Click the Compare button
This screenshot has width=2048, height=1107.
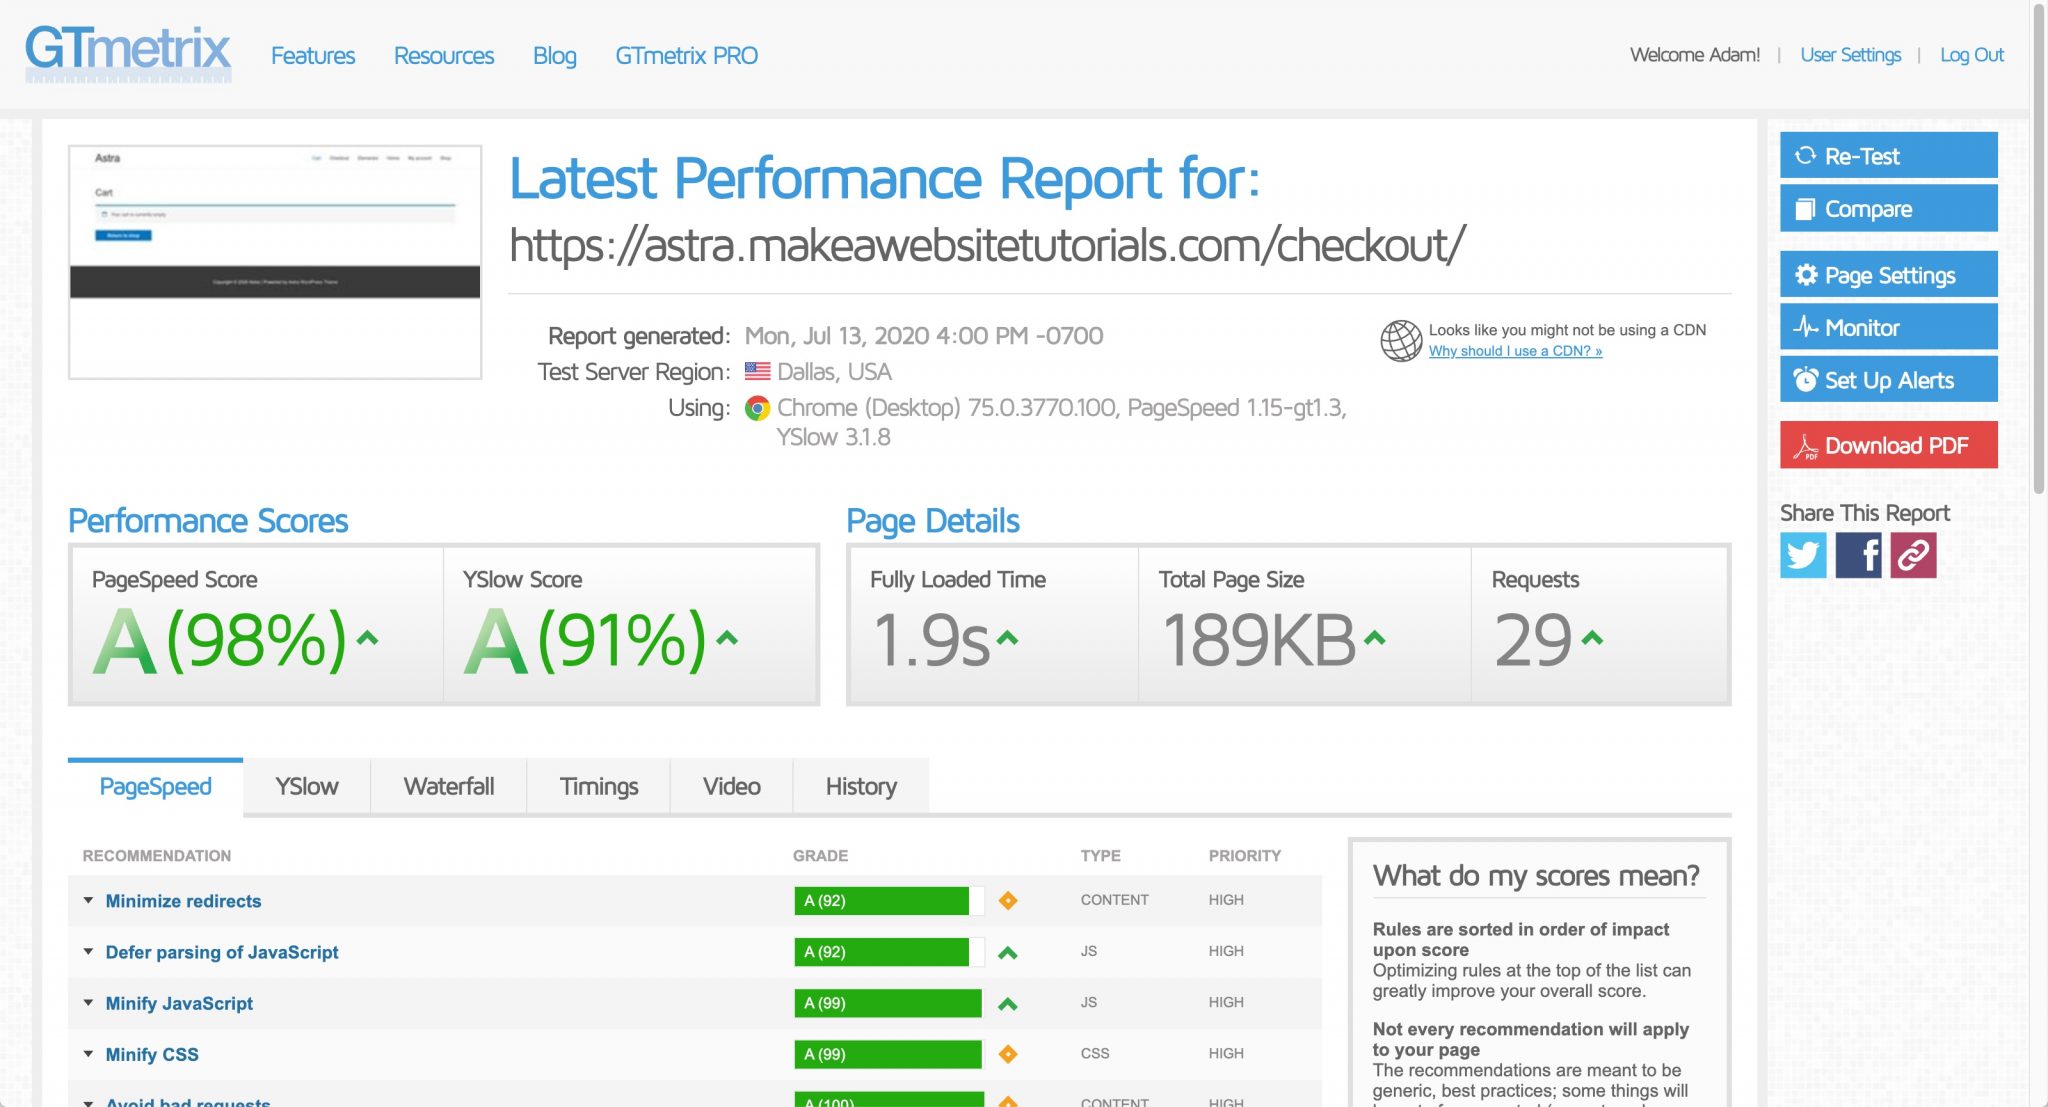pos(1888,208)
